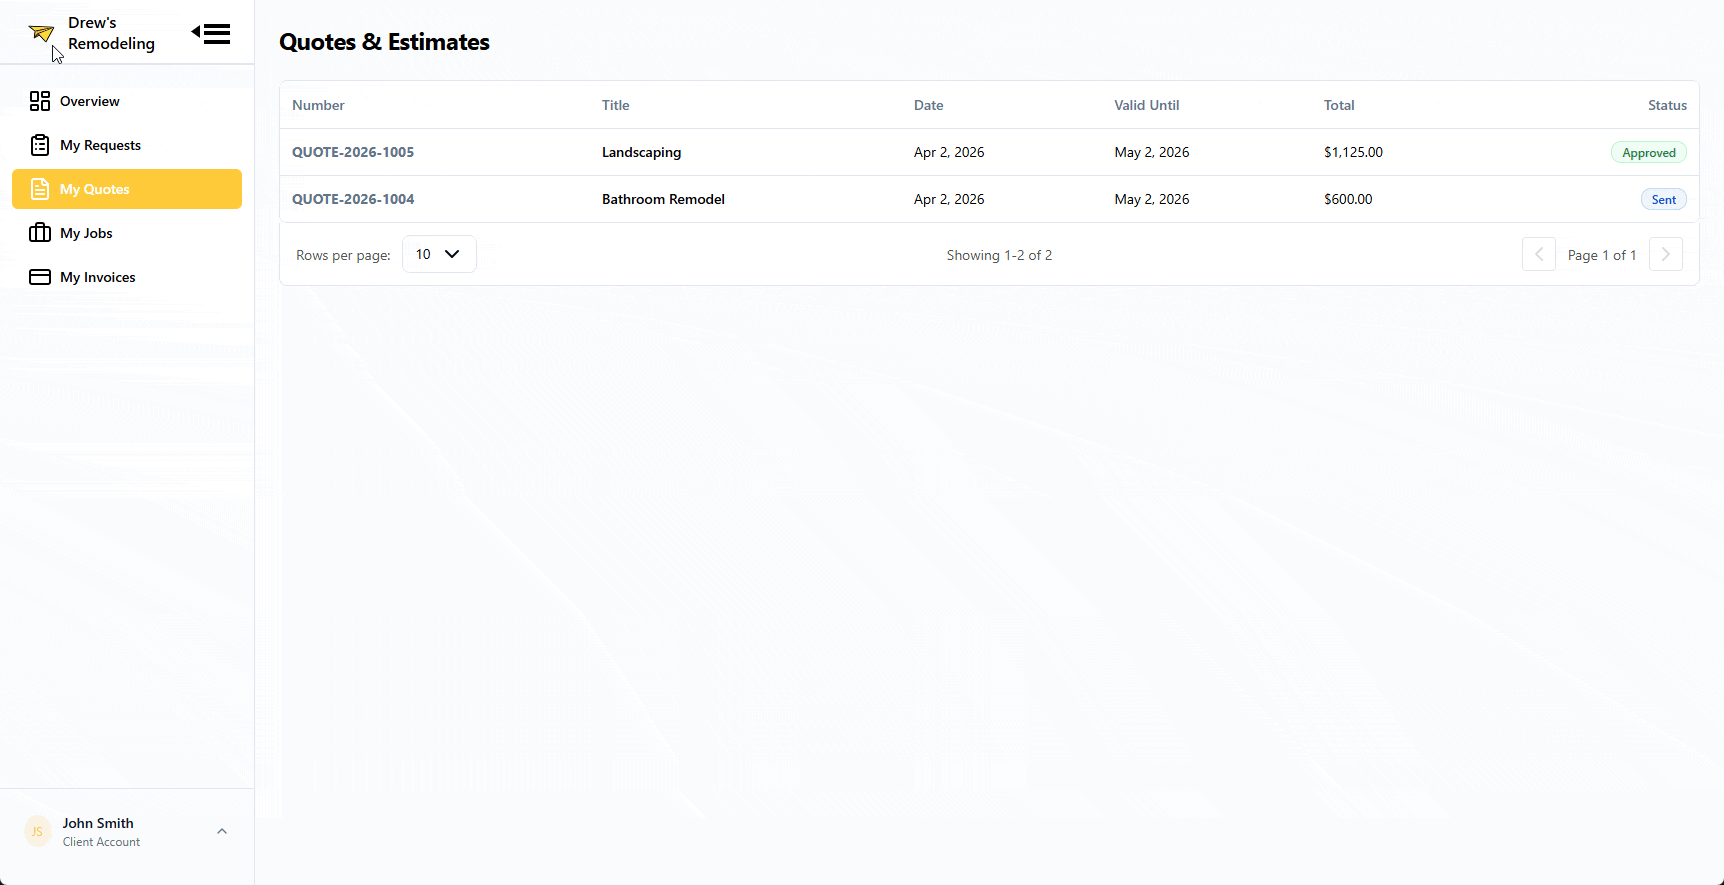Click the $600.00 total cell
1724x885 pixels.
[1348, 199]
